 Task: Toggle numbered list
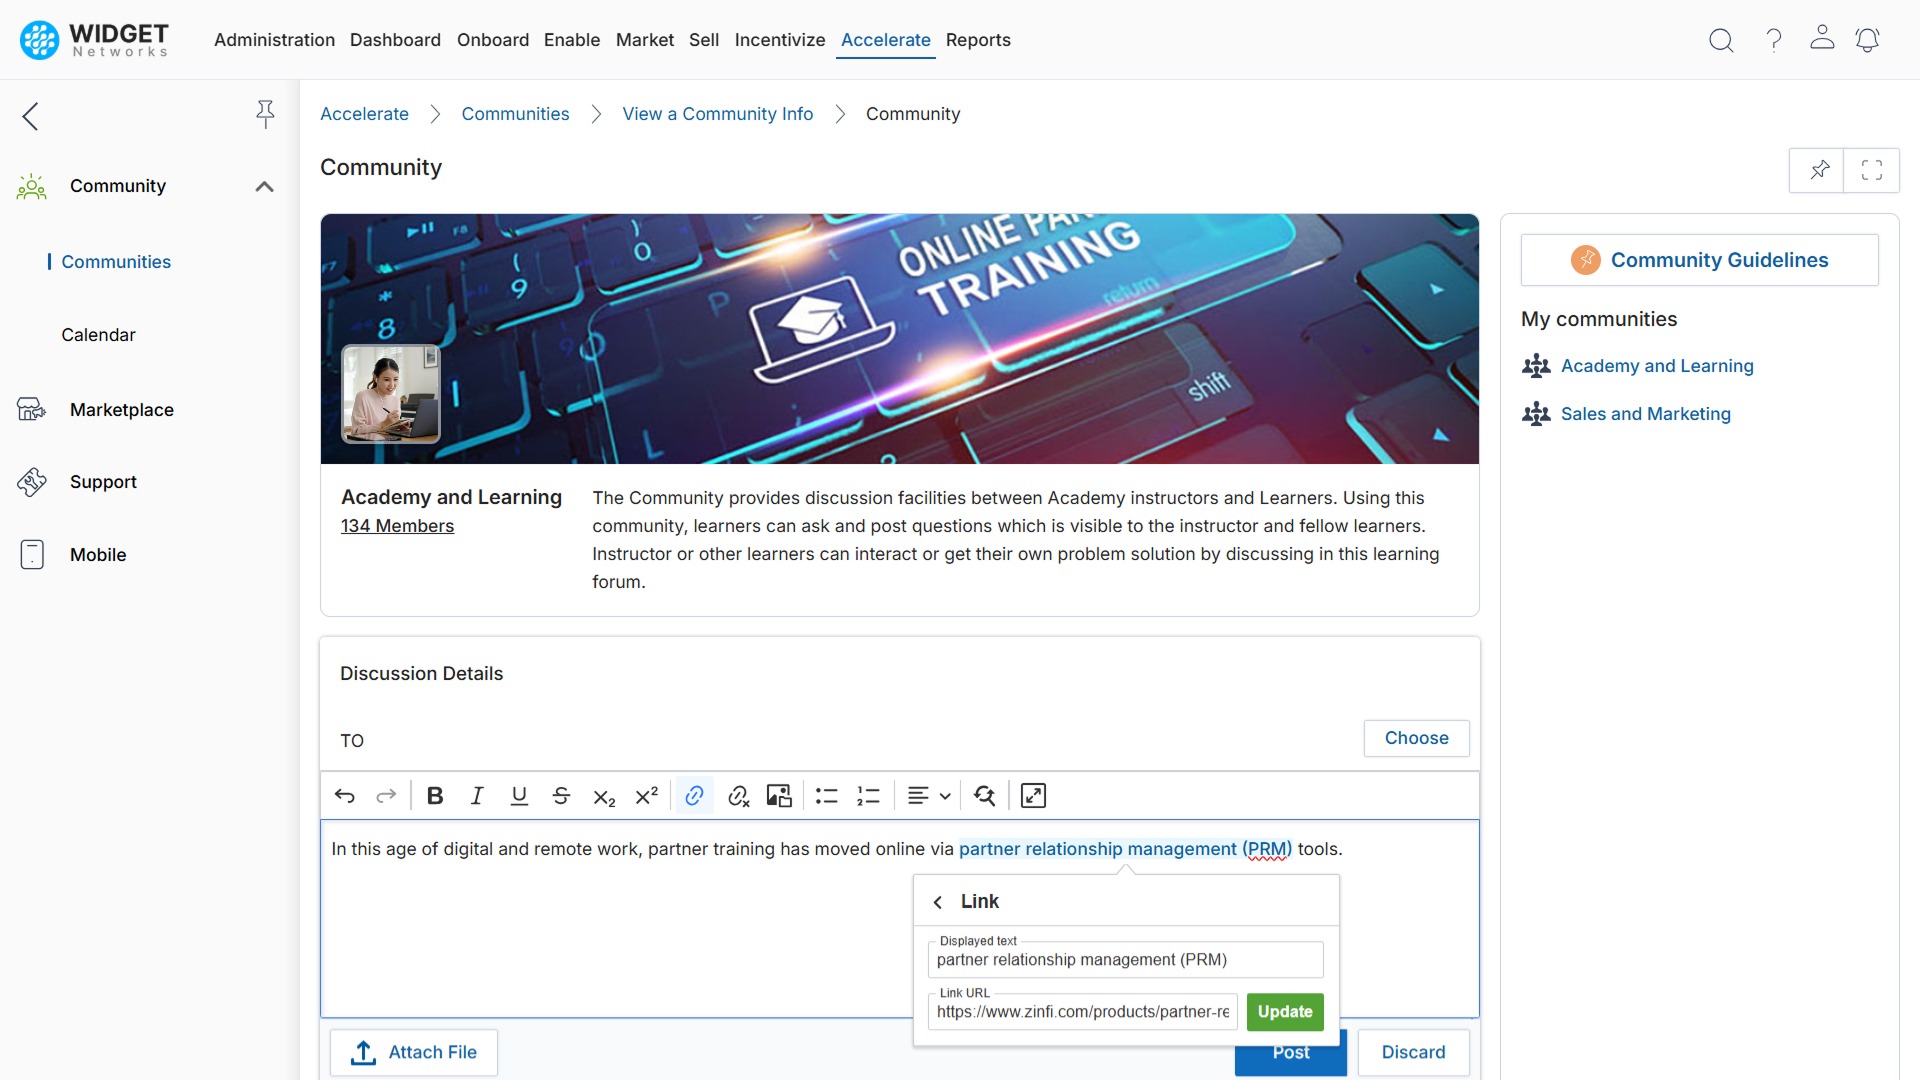[868, 796]
